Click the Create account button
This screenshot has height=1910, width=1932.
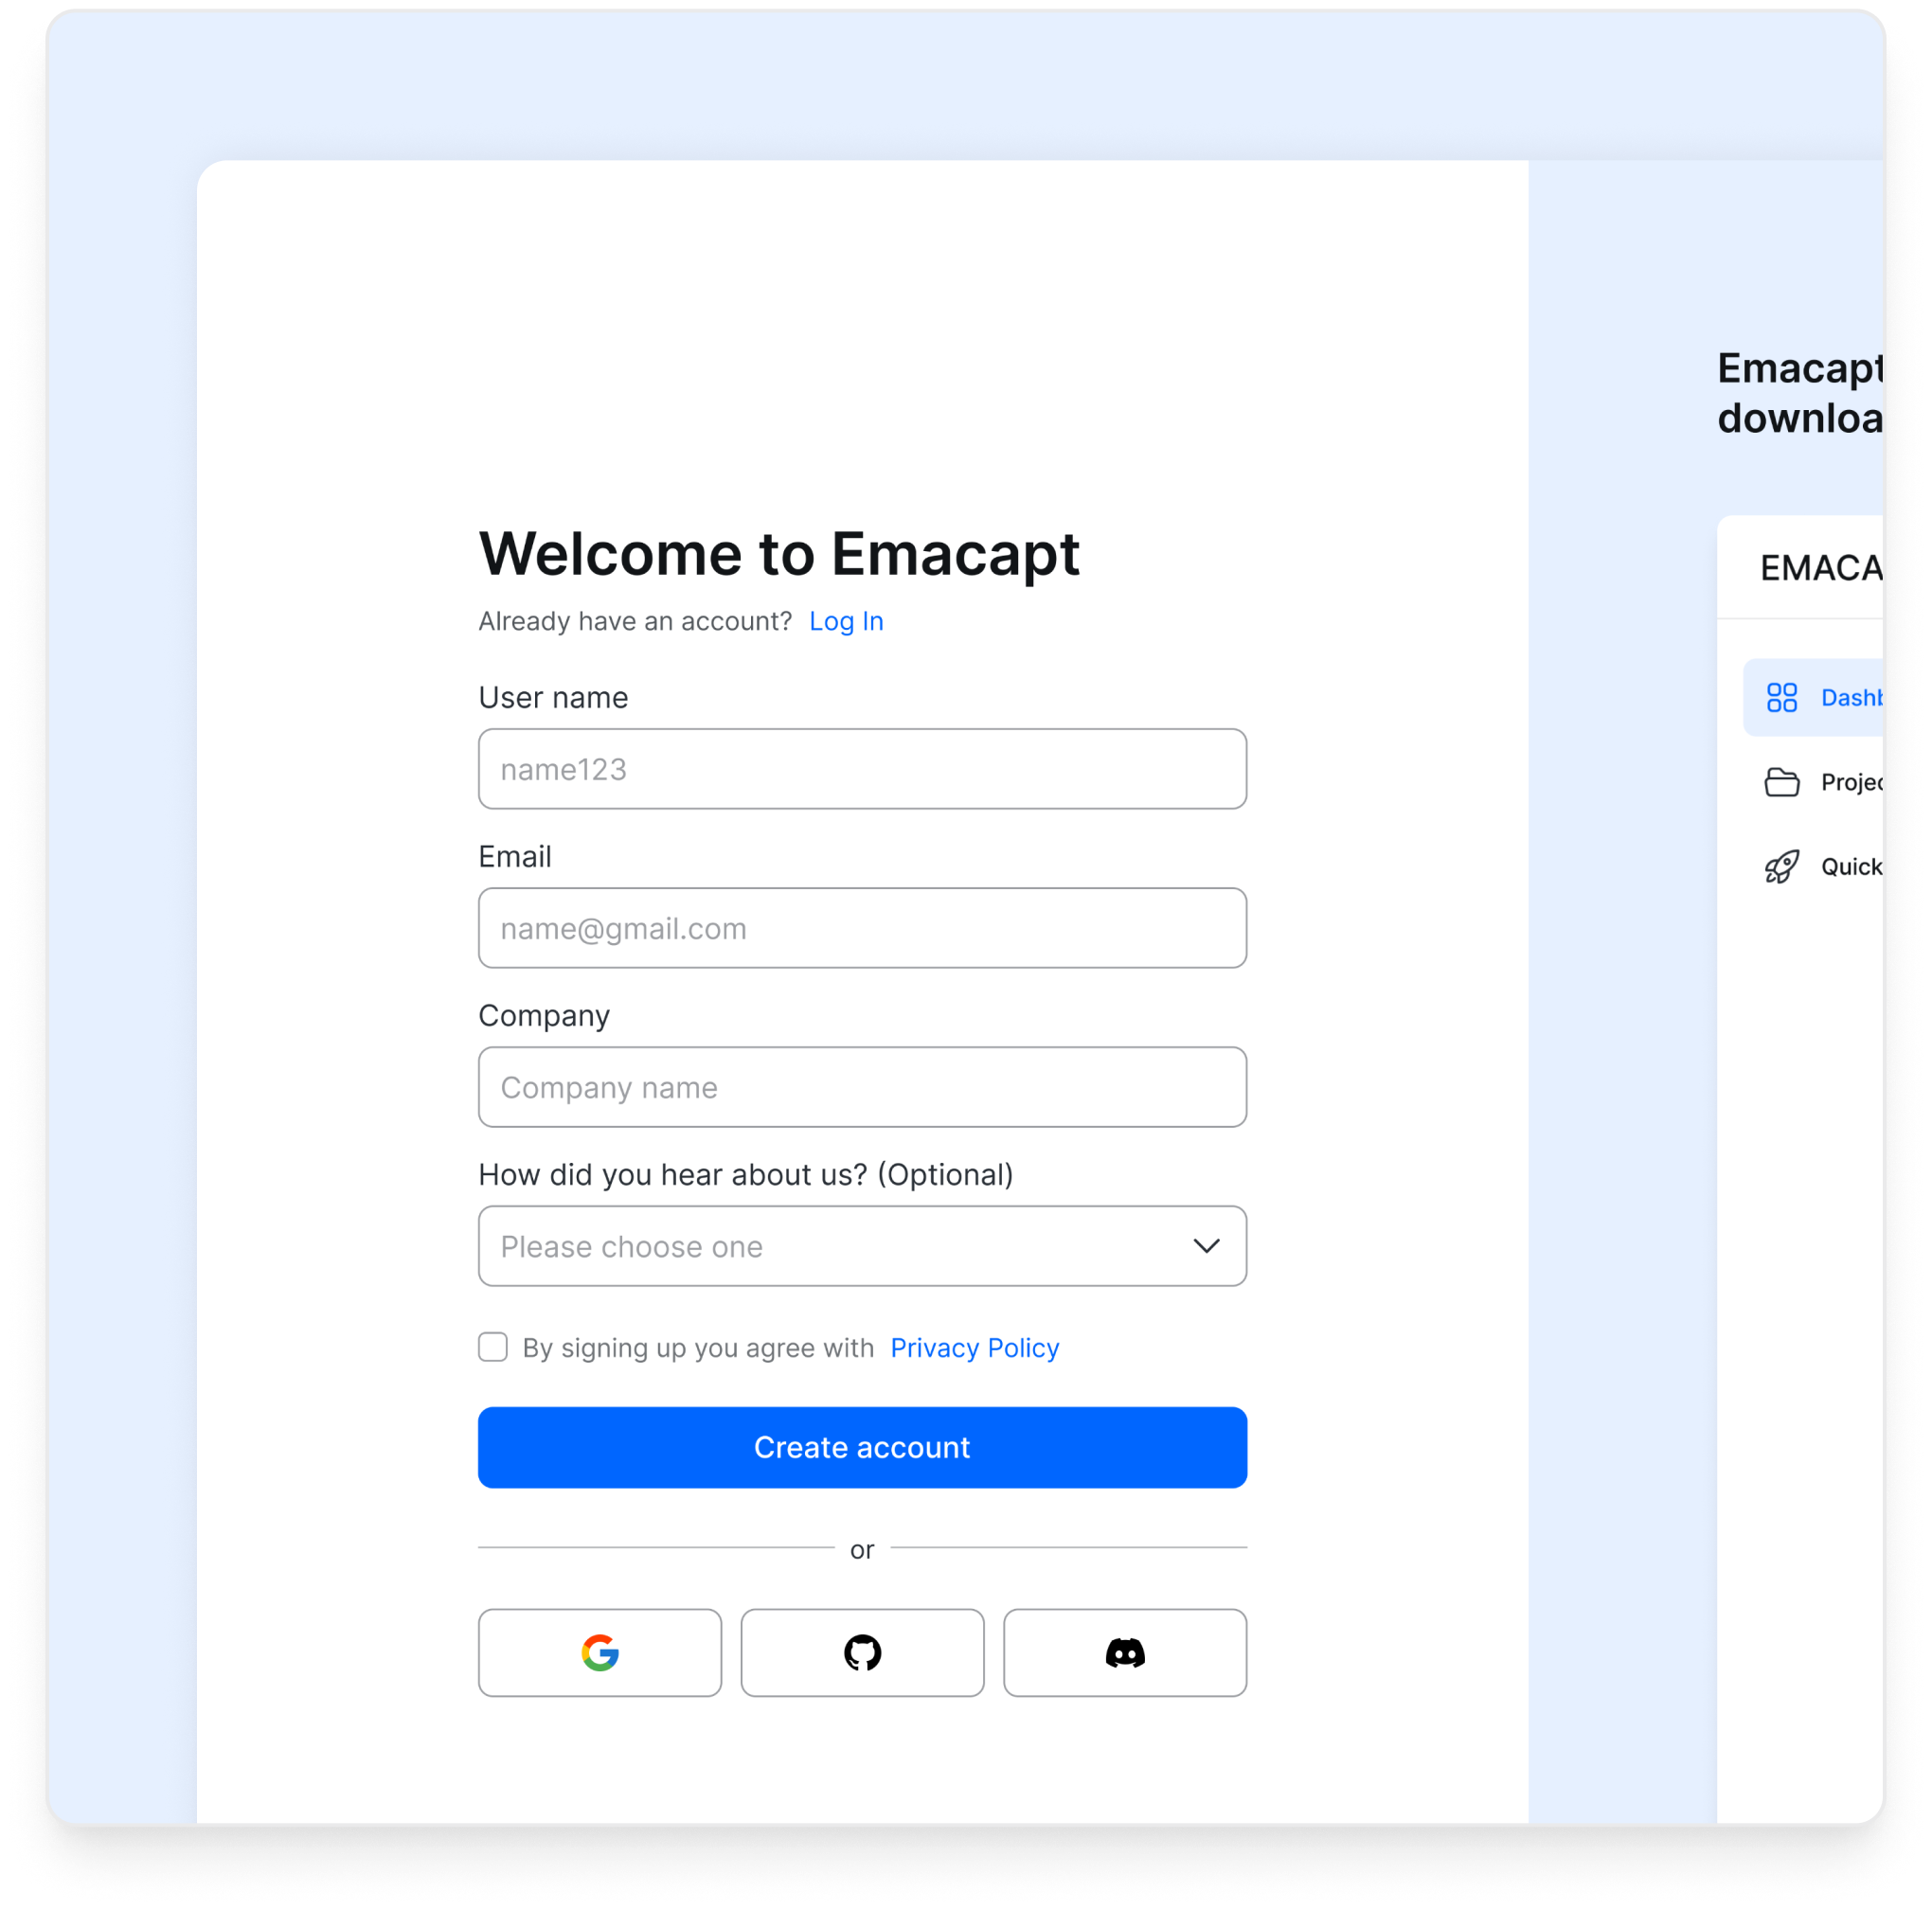click(x=863, y=1447)
